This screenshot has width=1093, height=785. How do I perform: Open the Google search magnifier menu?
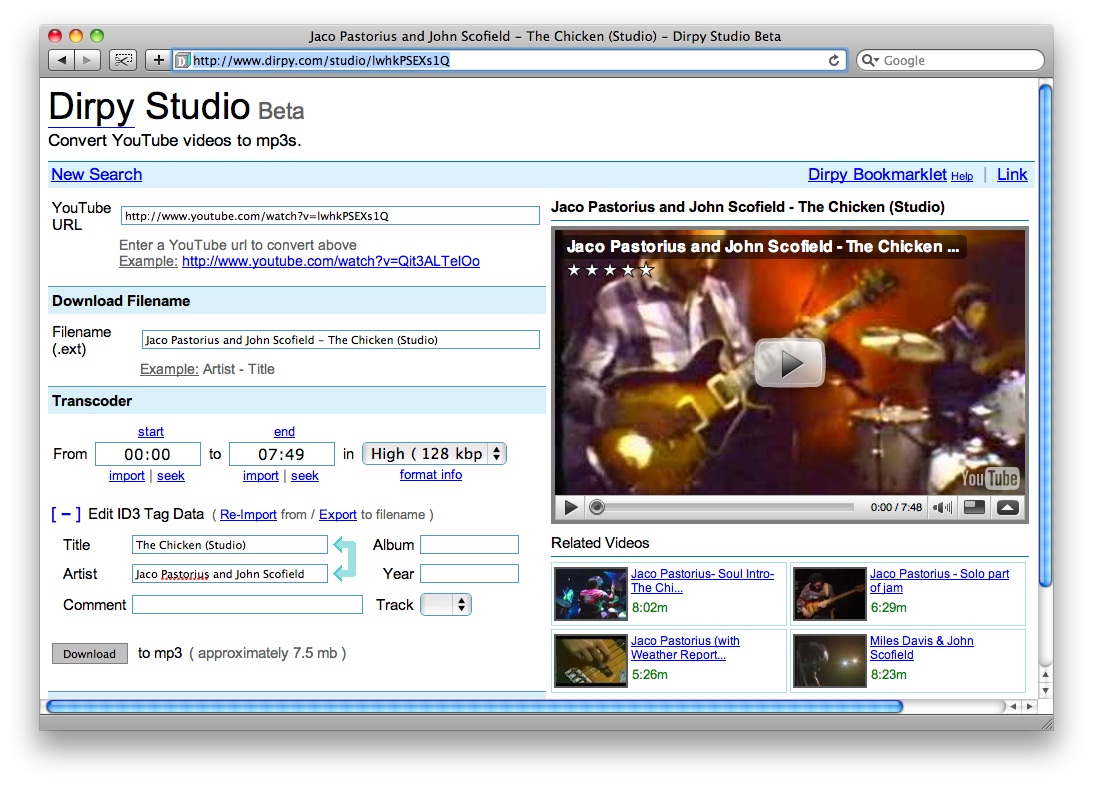870,61
